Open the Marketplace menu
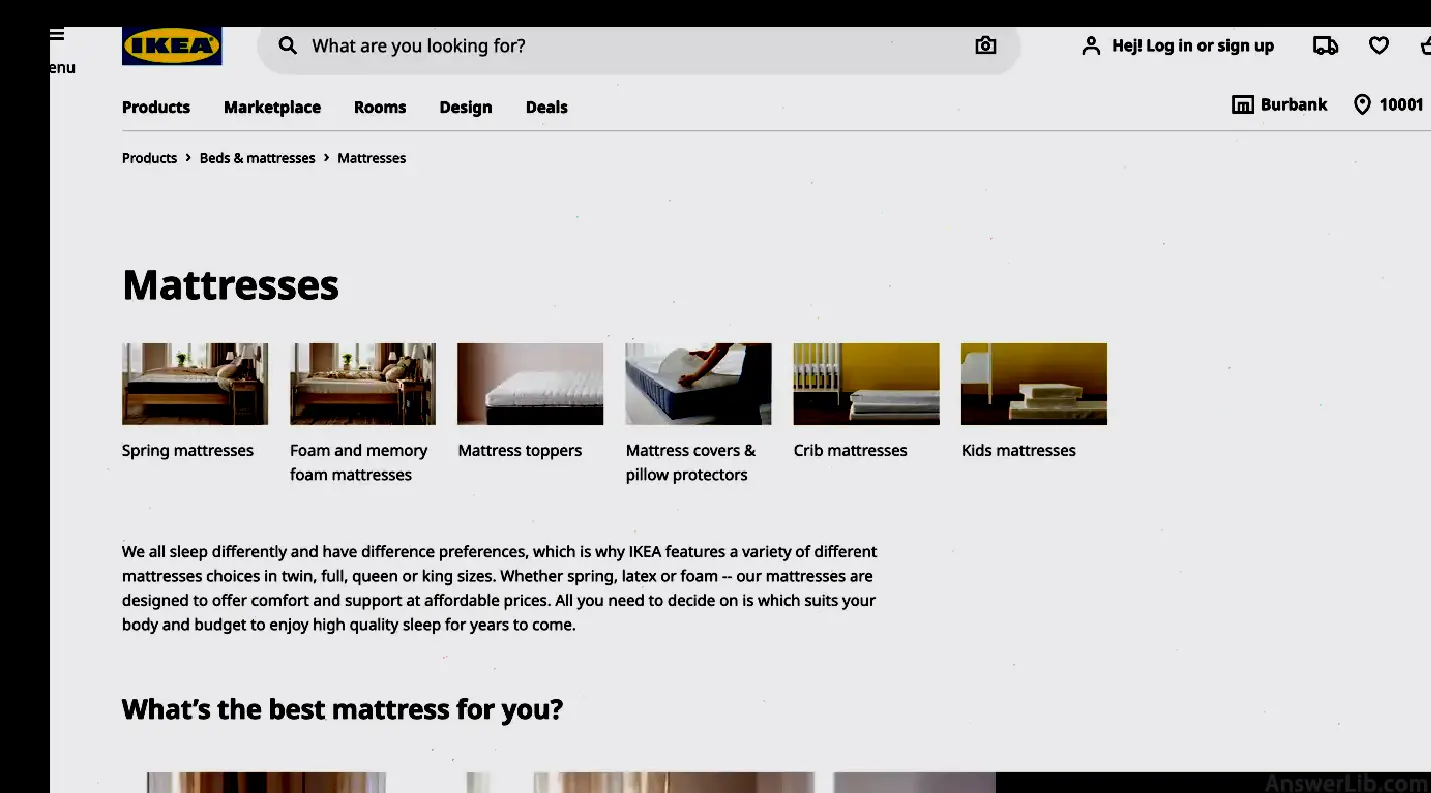Viewport: 1431px width, 793px height. coord(272,107)
